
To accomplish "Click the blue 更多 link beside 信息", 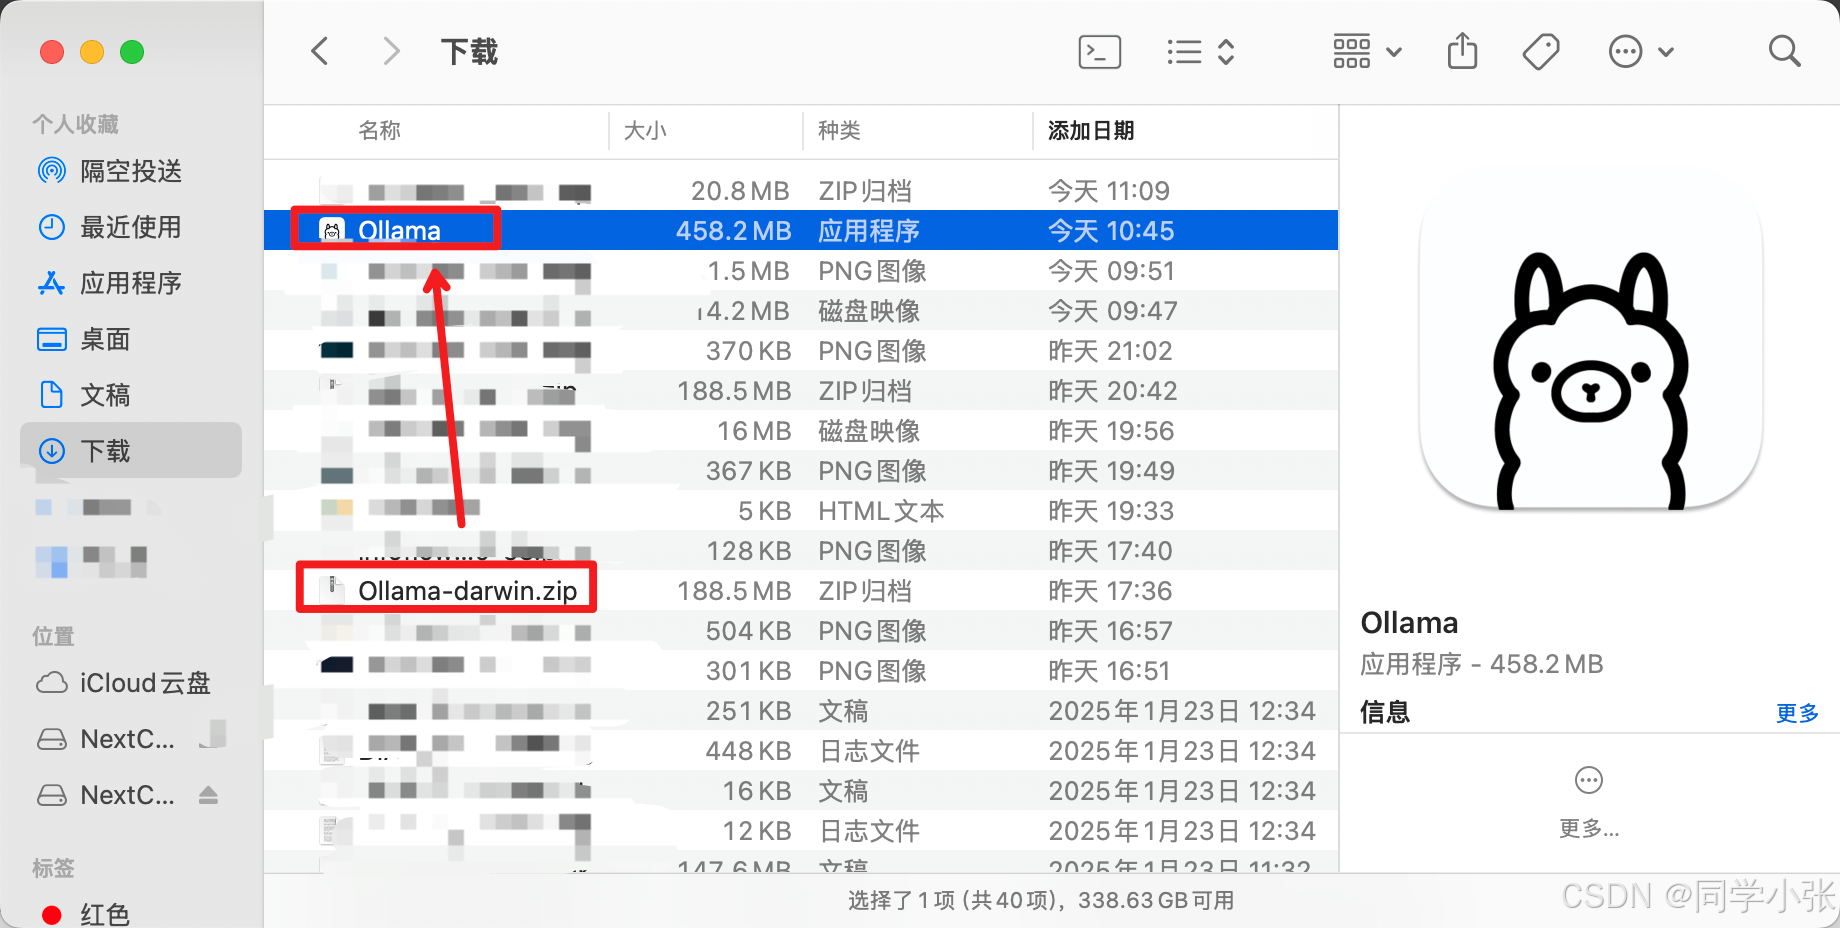I will pyautogui.click(x=1797, y=712).
